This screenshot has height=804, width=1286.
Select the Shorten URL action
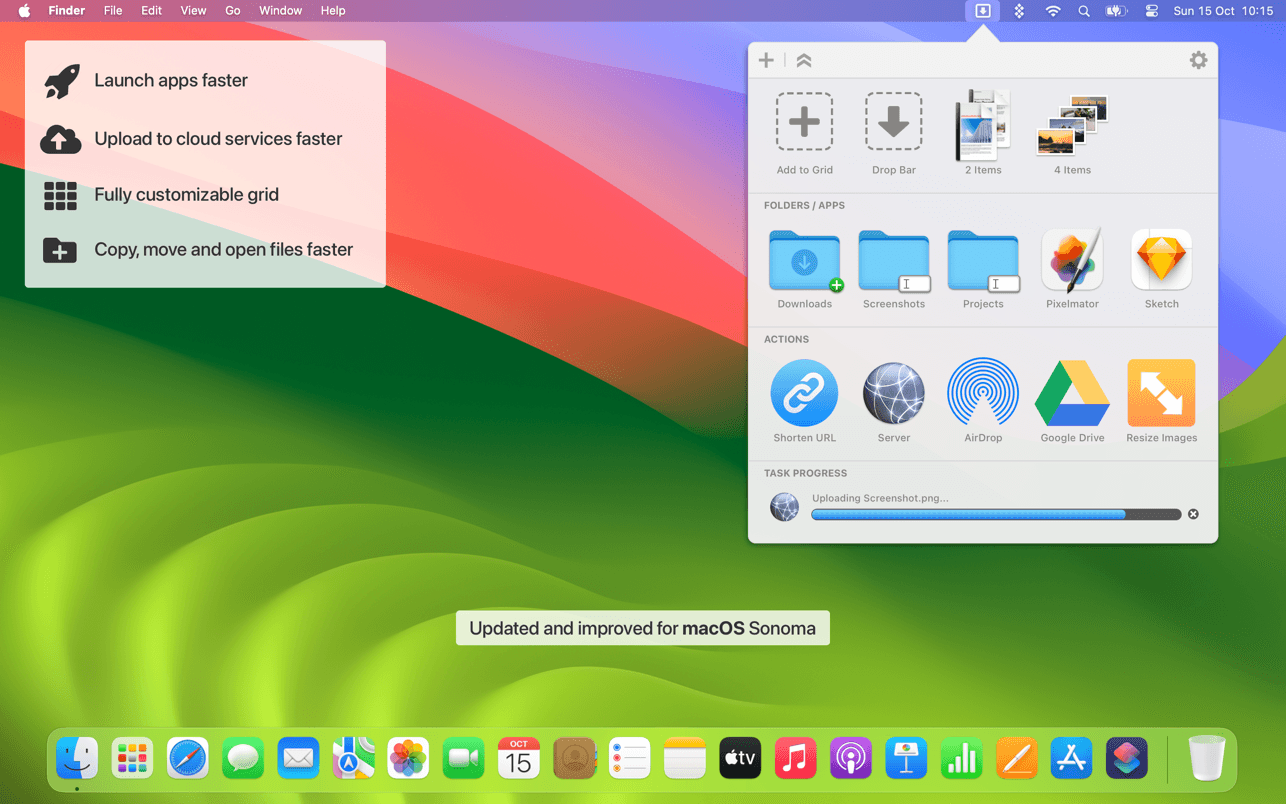point(804,393)
